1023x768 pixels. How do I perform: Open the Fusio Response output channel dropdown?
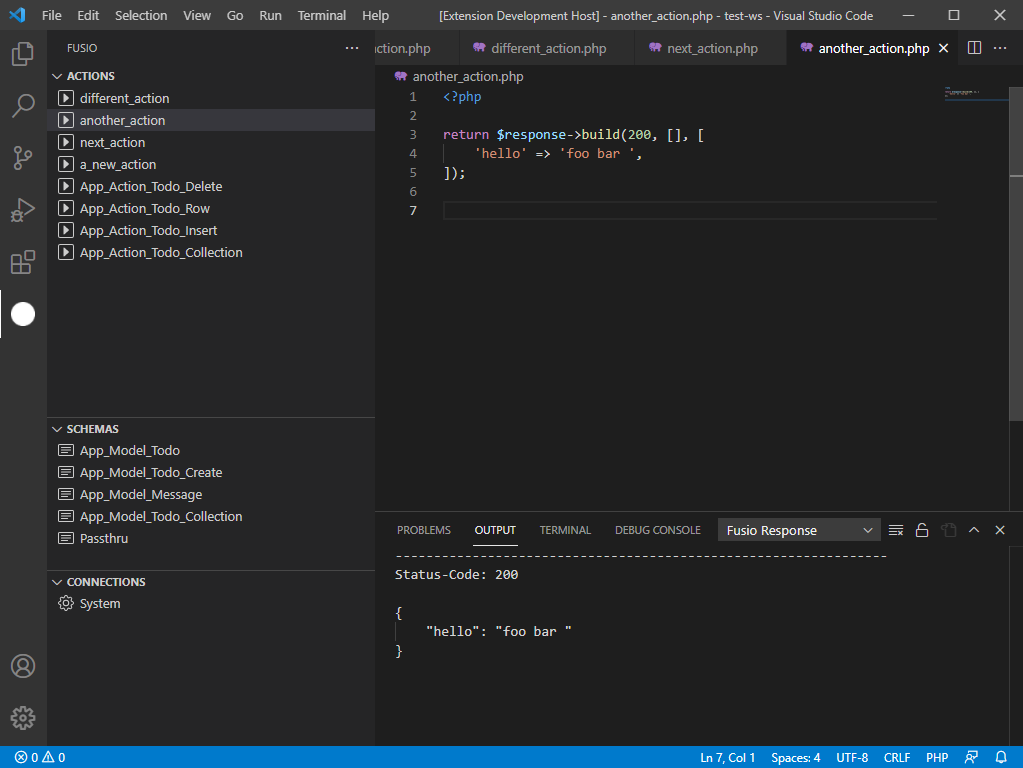pos(799,530)
